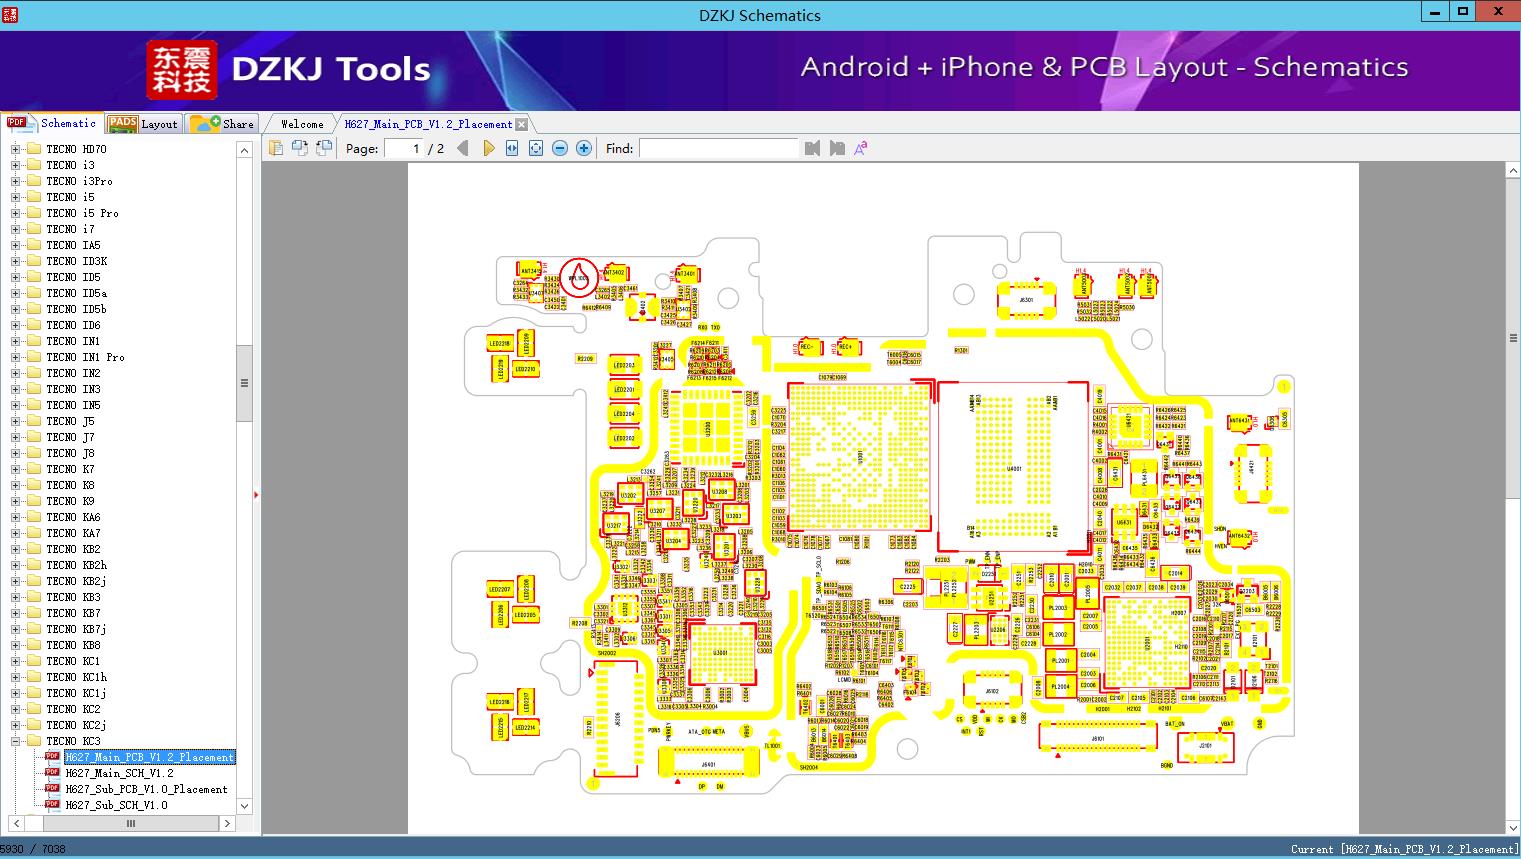Switch to the Schematic tab

[x=52, y=123]
